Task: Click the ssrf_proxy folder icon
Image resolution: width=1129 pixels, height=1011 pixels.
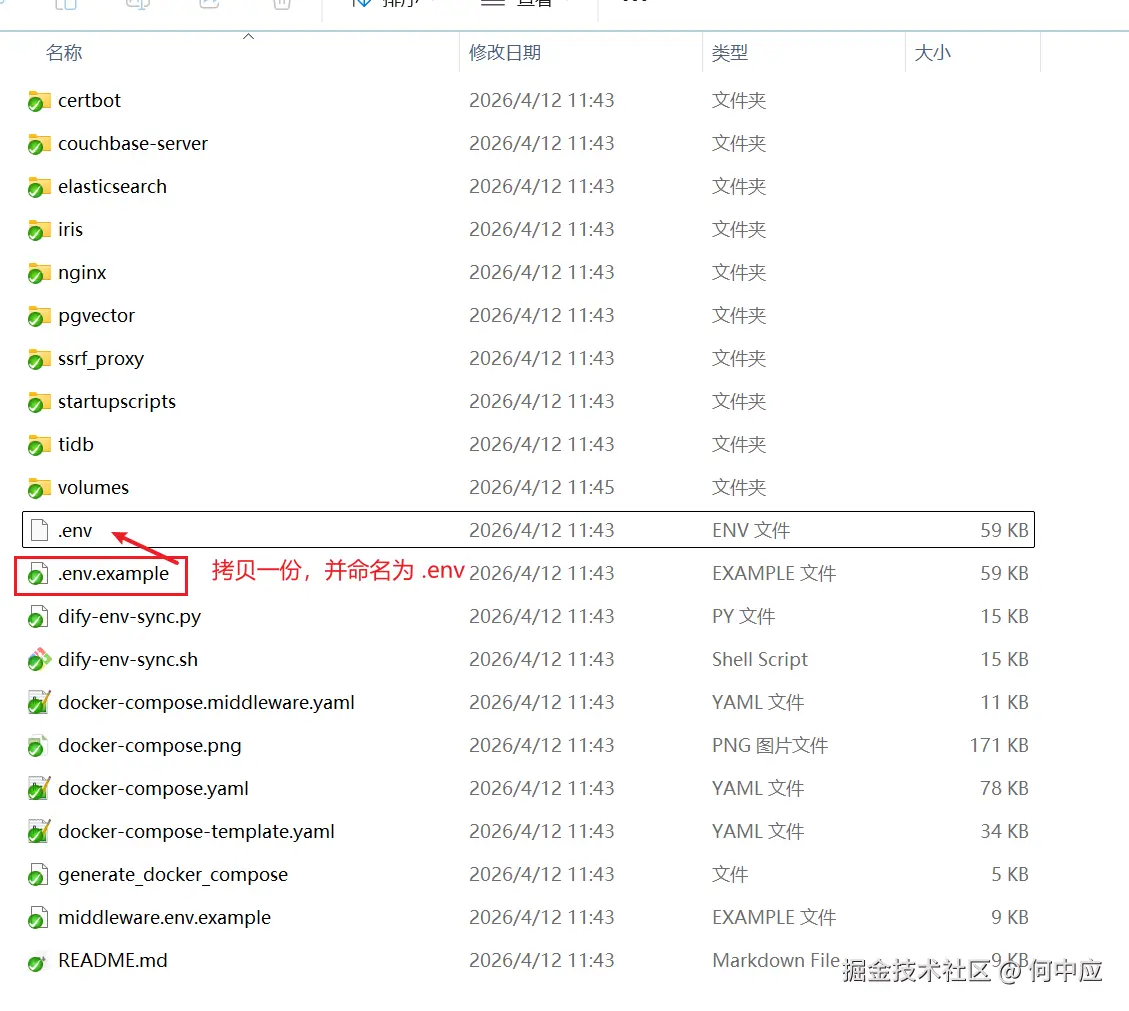Action: point(39,359)
